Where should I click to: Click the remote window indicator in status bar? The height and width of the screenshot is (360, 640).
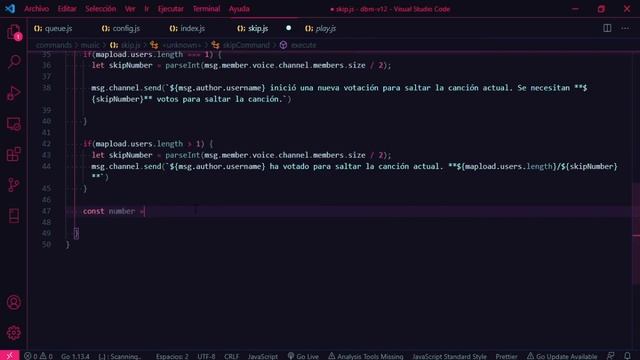pyautogui.click(x=9, y=356)
